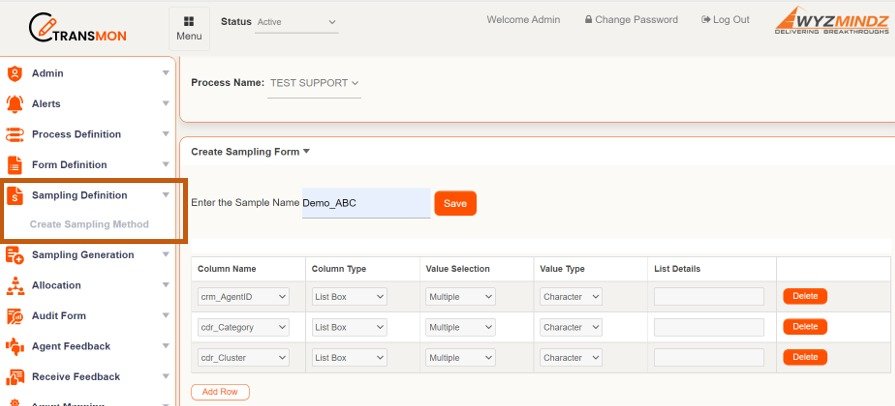Screen dimensions: 895x406
Task: Open Column Type dropdown in crm_AgentID row
Action: tap(349, 297)
